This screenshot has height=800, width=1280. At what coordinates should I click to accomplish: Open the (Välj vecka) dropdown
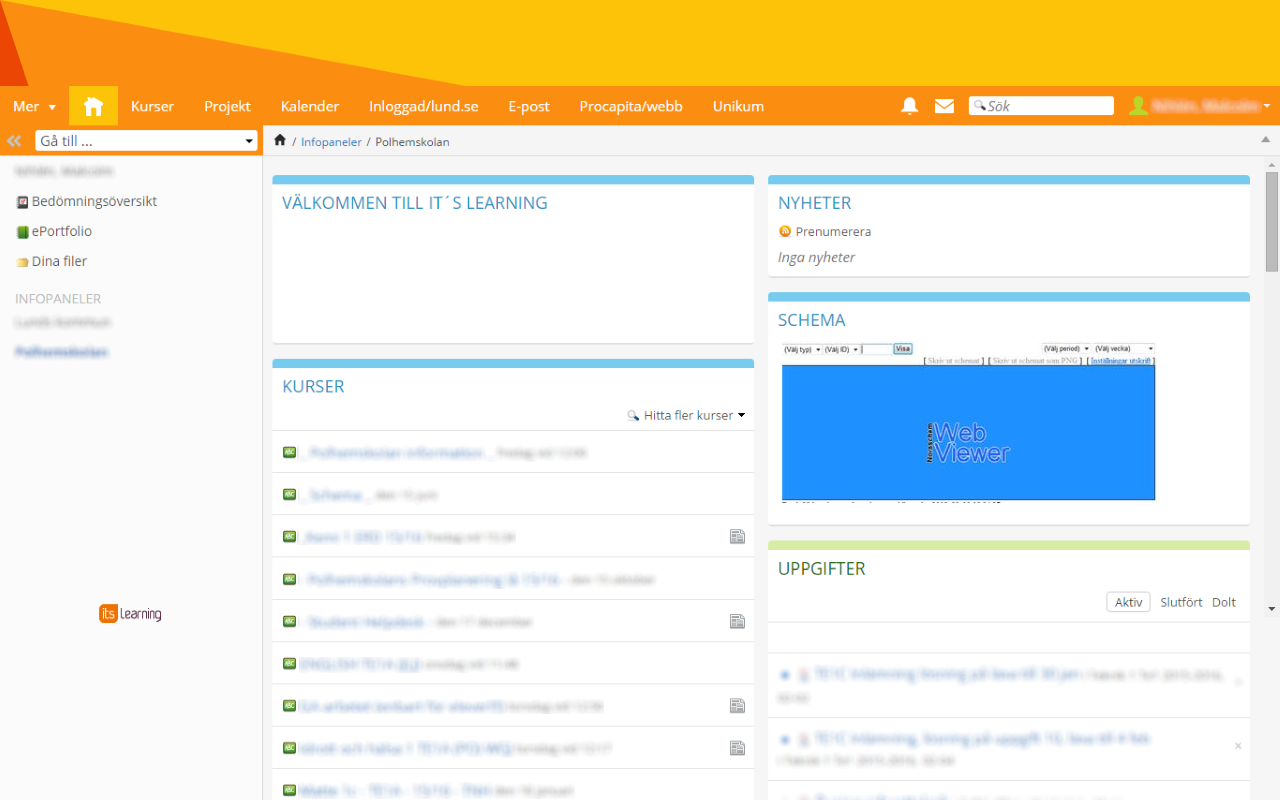click(x=1124, y=349)
